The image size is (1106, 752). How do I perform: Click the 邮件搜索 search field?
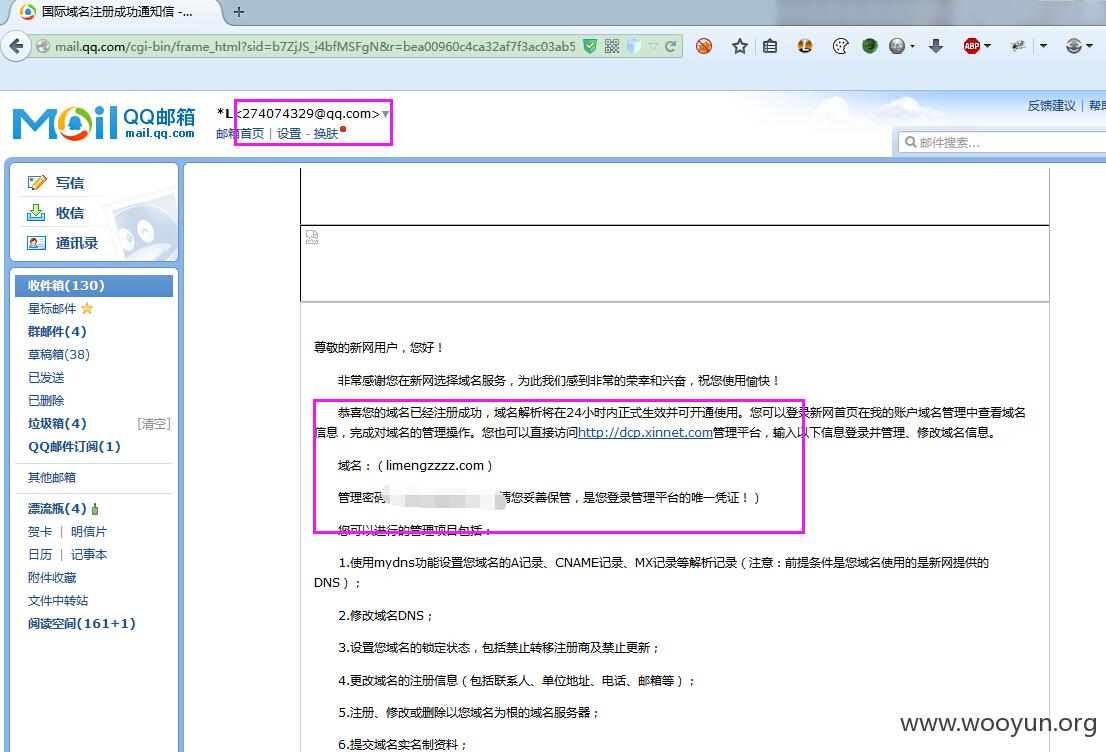coord(1002,142)
